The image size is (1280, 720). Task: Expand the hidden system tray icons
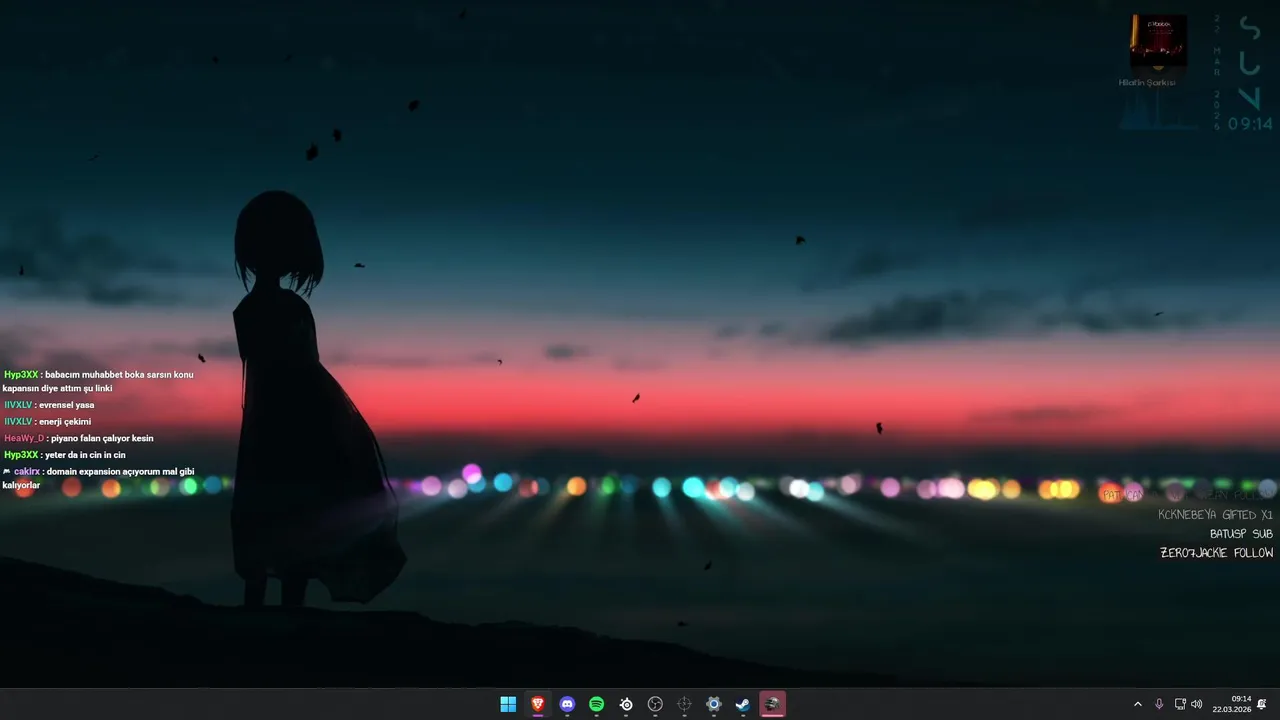click(1137, 704)
